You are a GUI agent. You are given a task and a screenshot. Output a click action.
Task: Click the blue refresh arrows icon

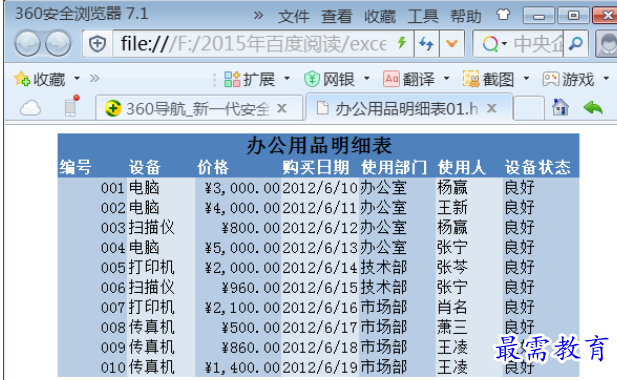426,44
